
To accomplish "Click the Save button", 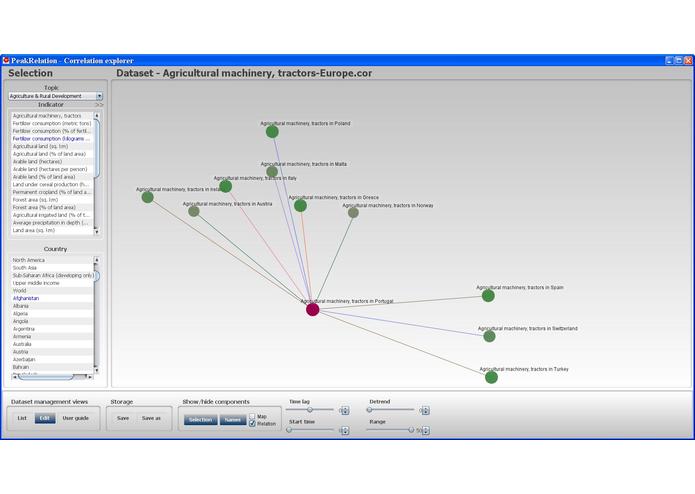I will (x=123, y=418).
